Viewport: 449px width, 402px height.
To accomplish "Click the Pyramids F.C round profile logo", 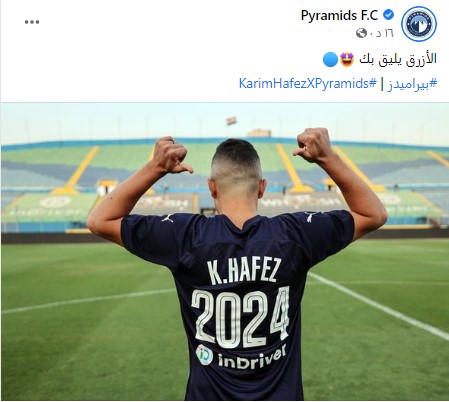I will (419, 24).
